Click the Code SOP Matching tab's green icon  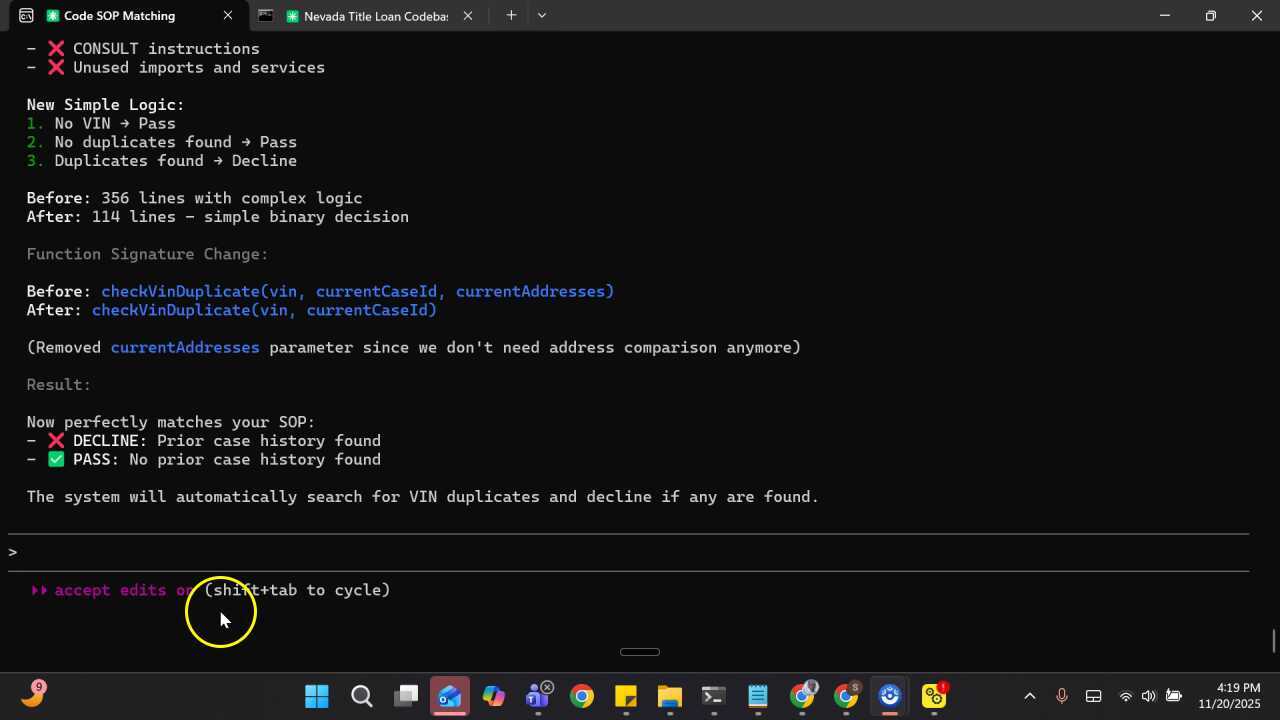52,16
